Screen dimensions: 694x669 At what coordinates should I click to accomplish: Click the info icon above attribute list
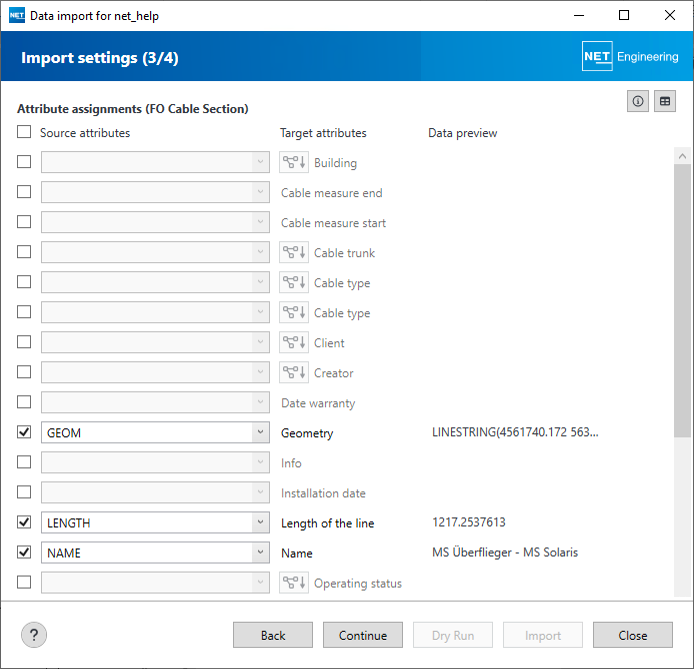tap(638, 101)
